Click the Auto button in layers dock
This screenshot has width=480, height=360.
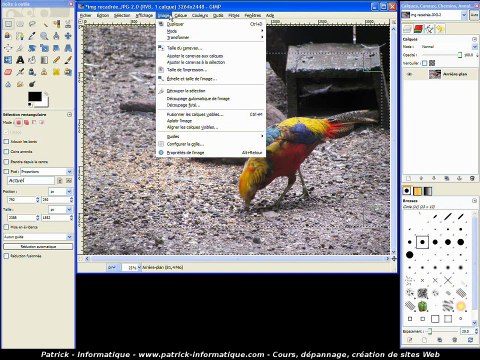click(474, 15)
